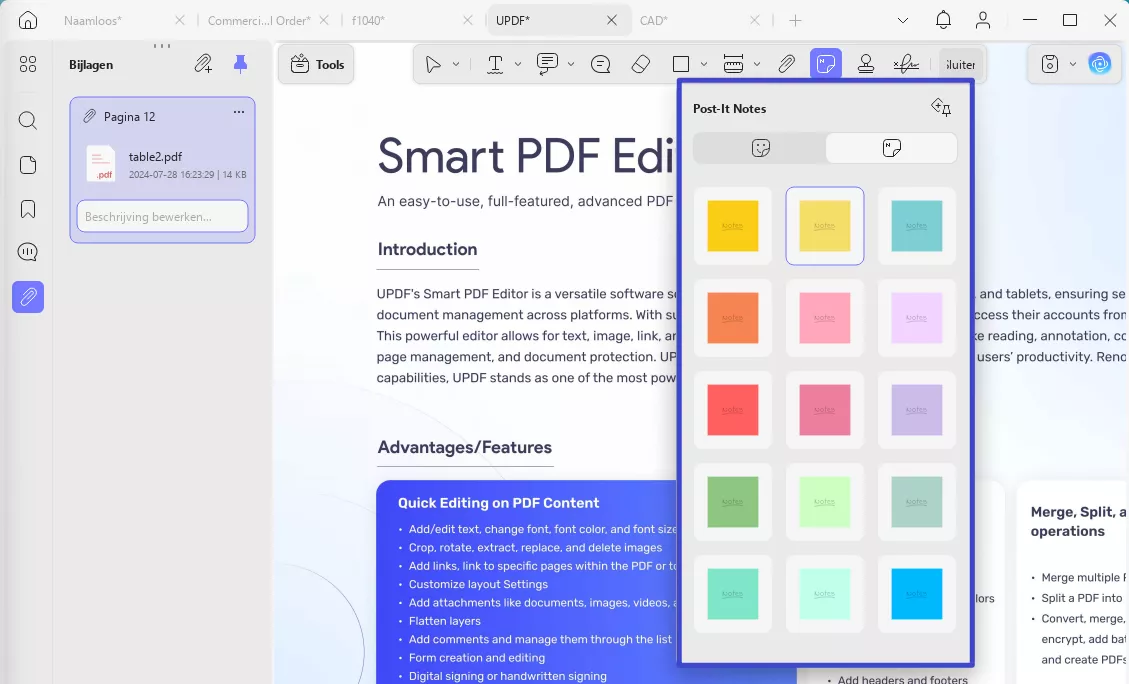Open the UPDF AI assistant icon
The image size is (1129, 684).
(1099, 64)
